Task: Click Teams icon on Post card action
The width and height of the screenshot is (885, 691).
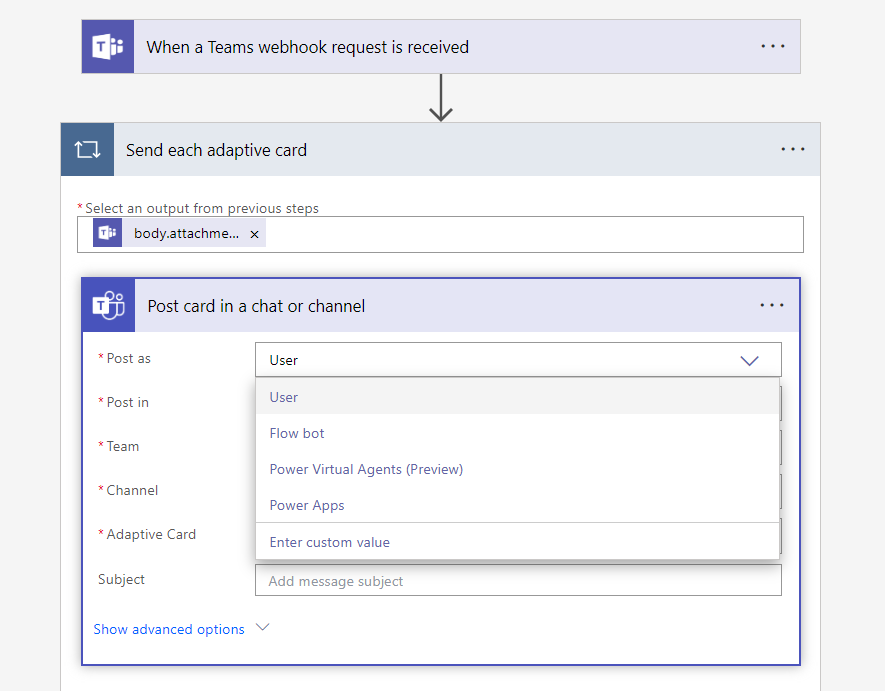Action: [108, 306]
